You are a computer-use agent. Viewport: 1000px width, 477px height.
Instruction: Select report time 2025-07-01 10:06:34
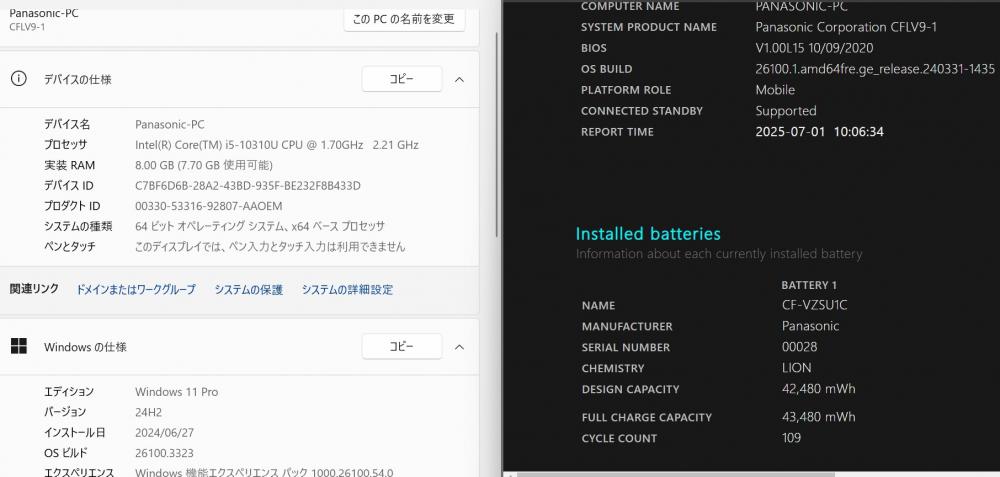820,132
